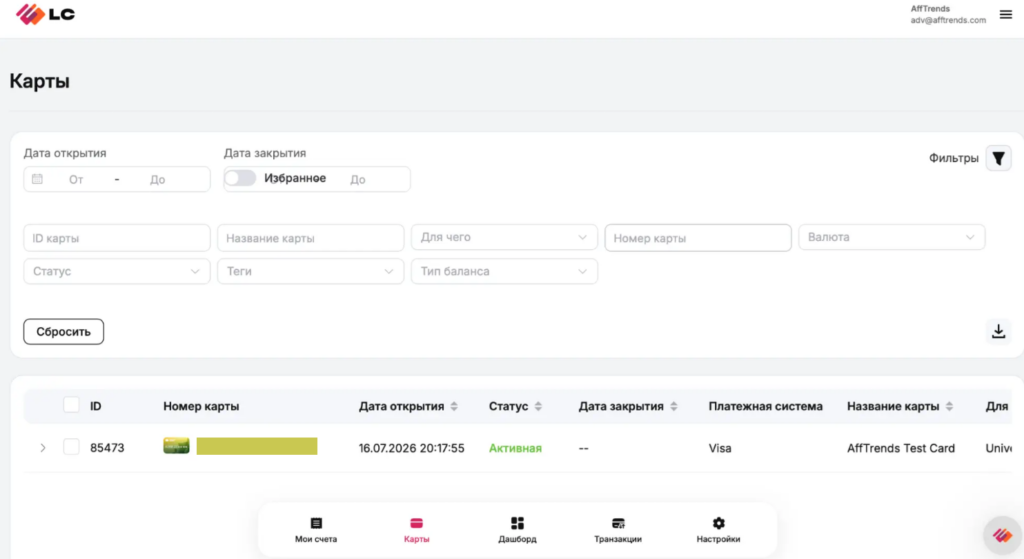Sort by Дата открытия column arrows

coord(454,406)
